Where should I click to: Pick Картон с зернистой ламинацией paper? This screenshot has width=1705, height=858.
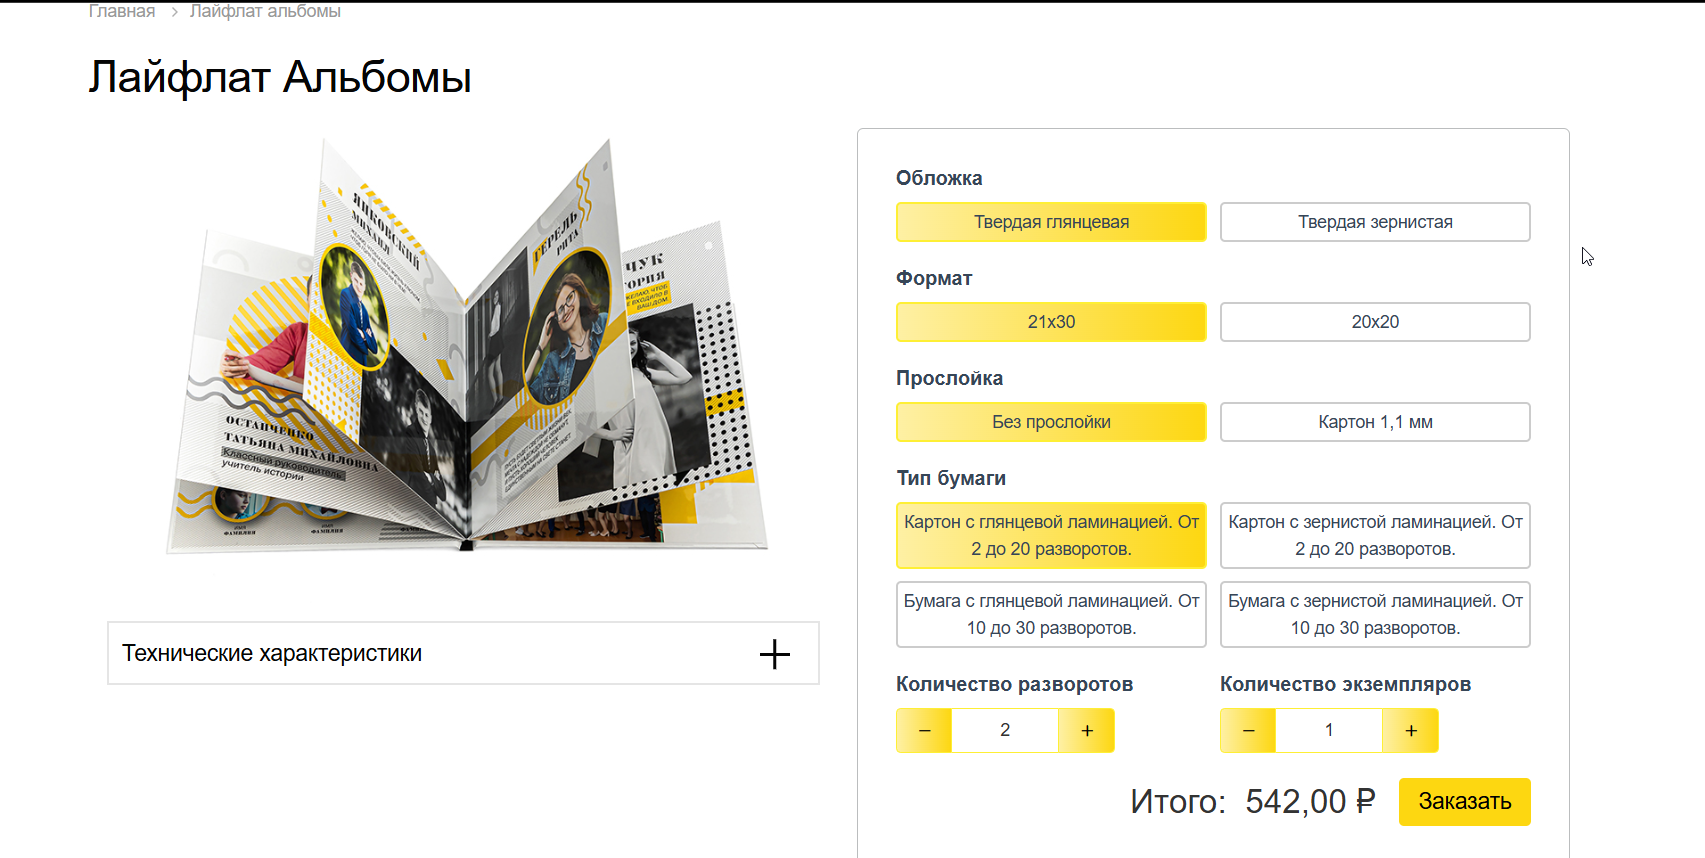tap(1375, 535)
